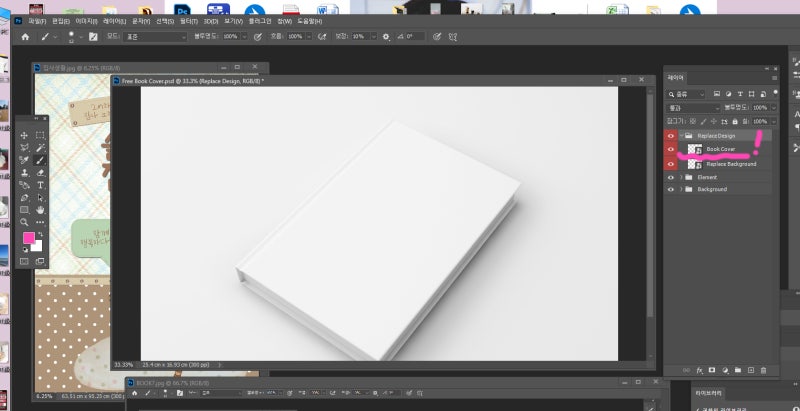Image resolution: width=800 pixels, height=411 pixels.
Task: Open the Photoshop icon on the desktop
Action: [x=184, y=7]
